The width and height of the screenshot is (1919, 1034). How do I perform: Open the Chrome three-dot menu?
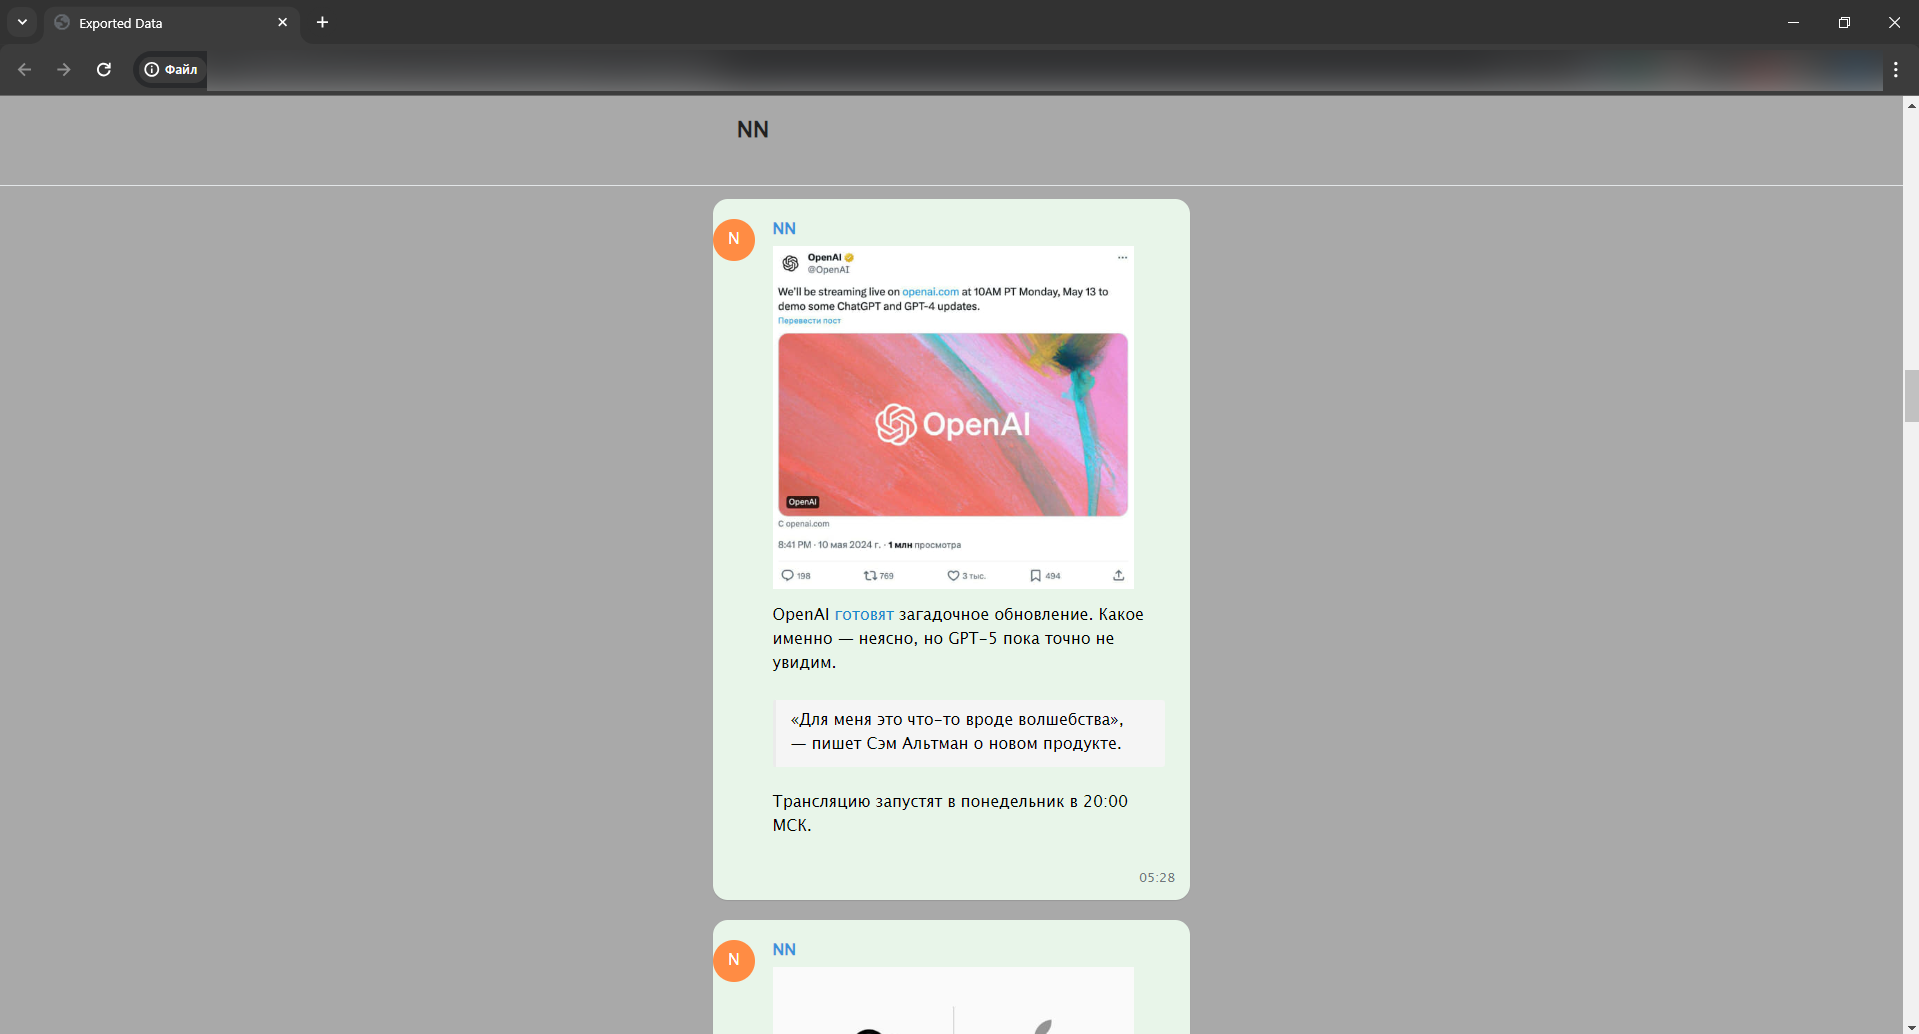[x=1895, y=69]
